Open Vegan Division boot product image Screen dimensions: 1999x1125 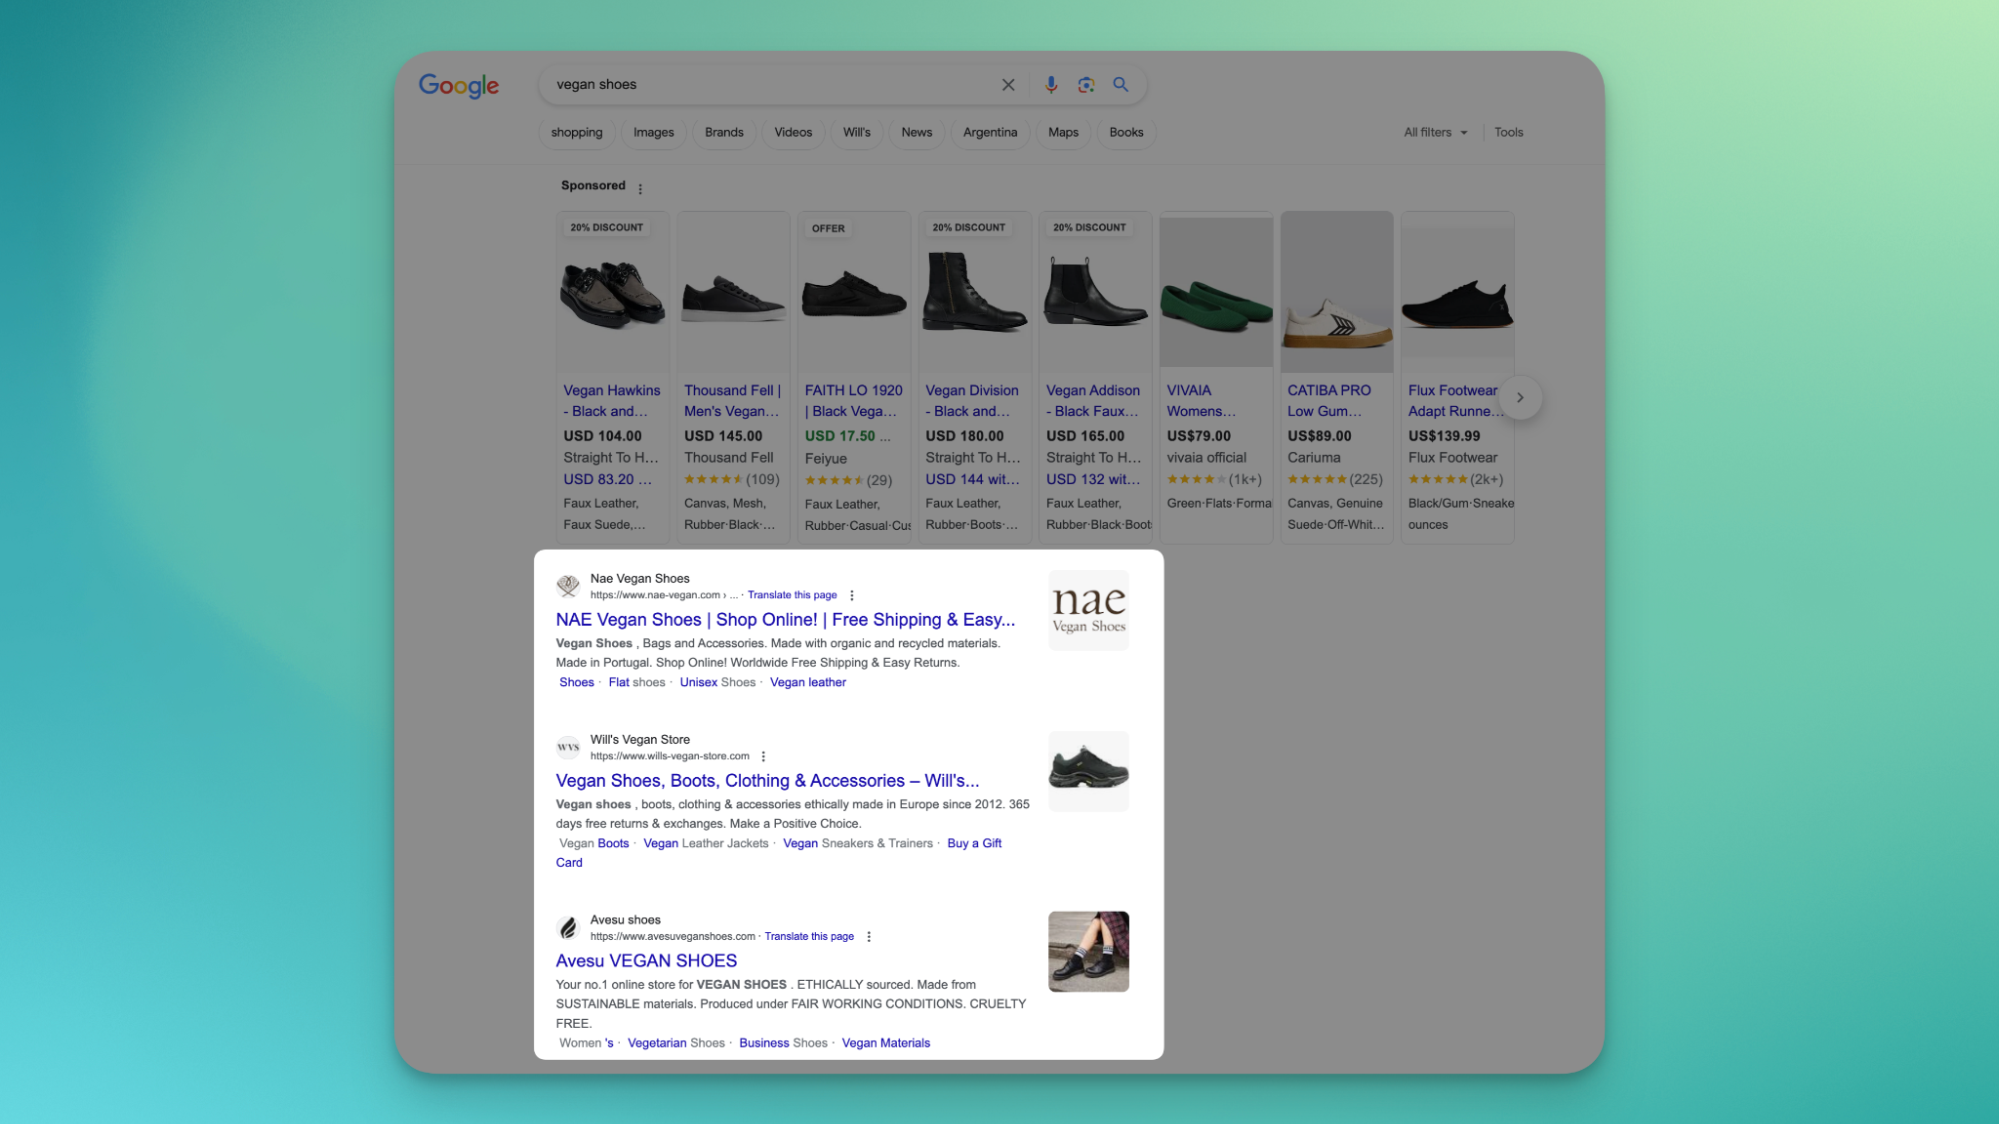tap(975, 292)
